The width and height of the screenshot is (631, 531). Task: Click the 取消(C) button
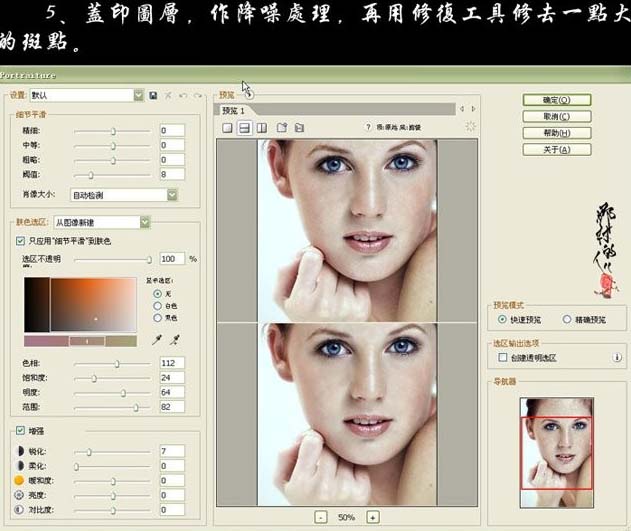tap(557, 116)
